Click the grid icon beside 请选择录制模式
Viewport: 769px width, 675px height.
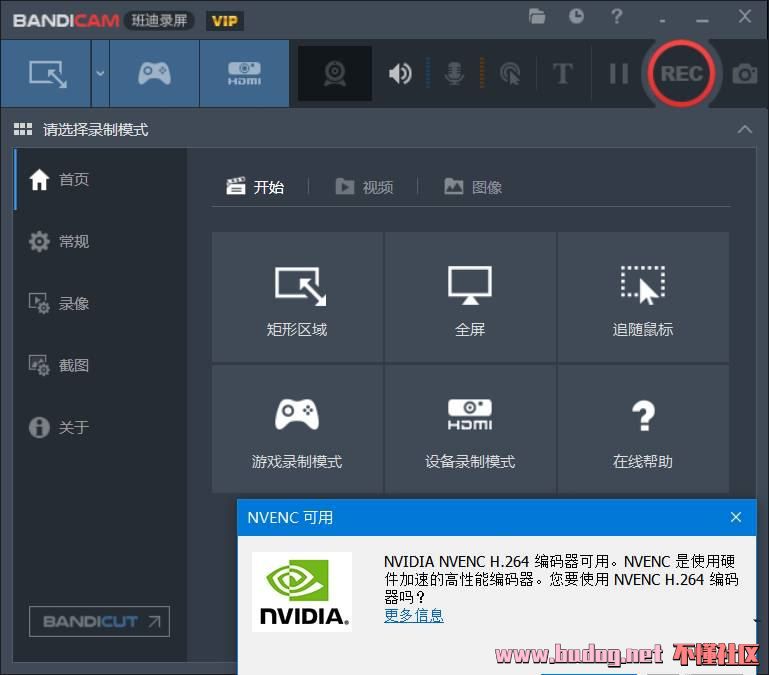(23, 129)
